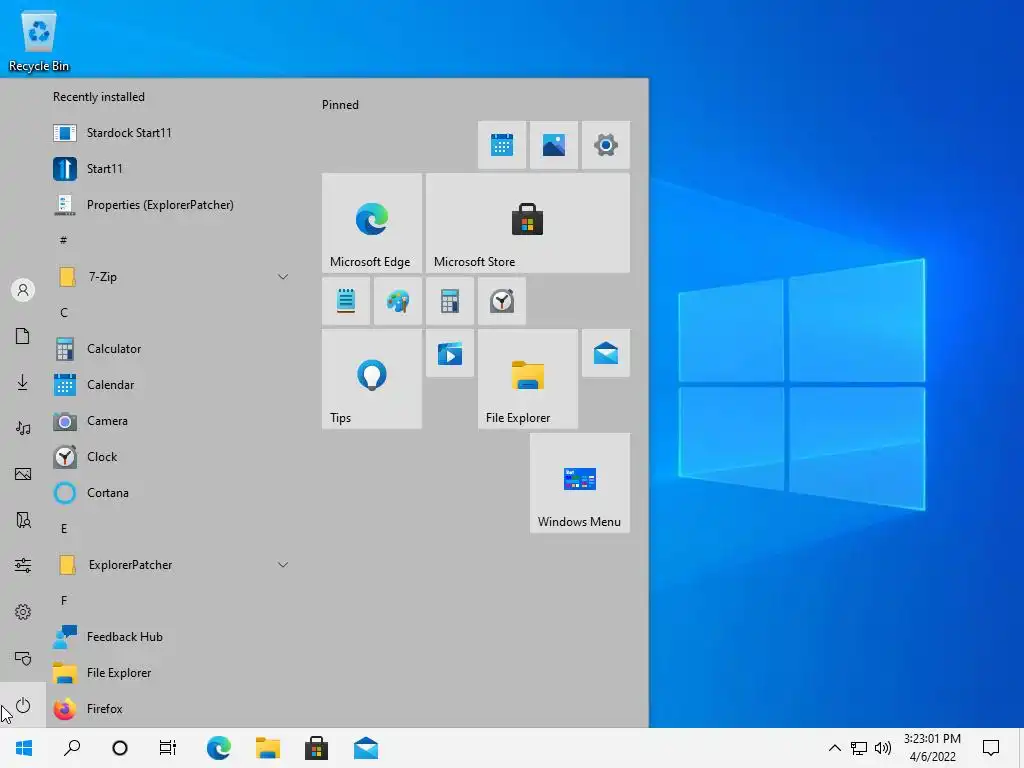This screenshot has width=1024, height=768.
Task: Open Music from the sidebar
Action: coord(23,428)
